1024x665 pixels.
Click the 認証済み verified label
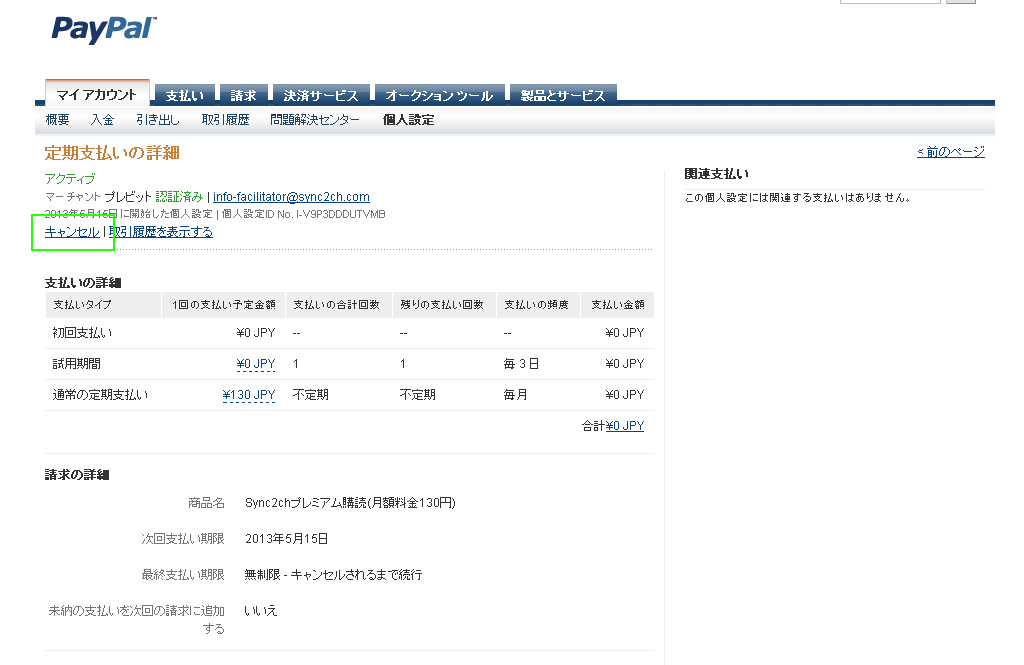179,197
